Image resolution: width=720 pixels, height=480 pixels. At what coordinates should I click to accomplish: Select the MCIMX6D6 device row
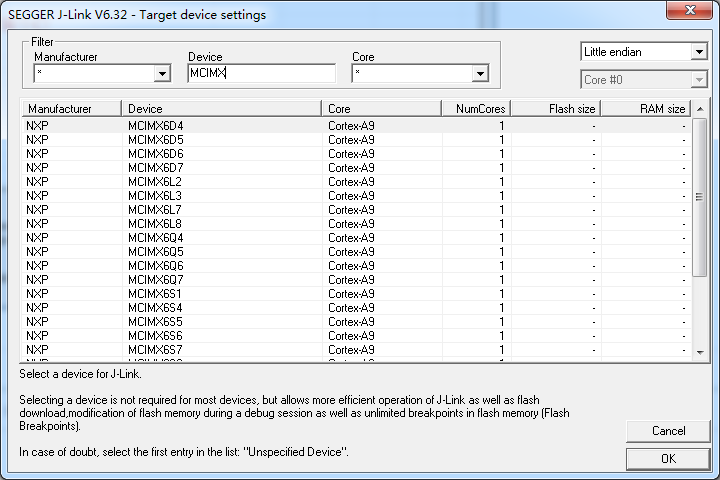coord(356,154)
